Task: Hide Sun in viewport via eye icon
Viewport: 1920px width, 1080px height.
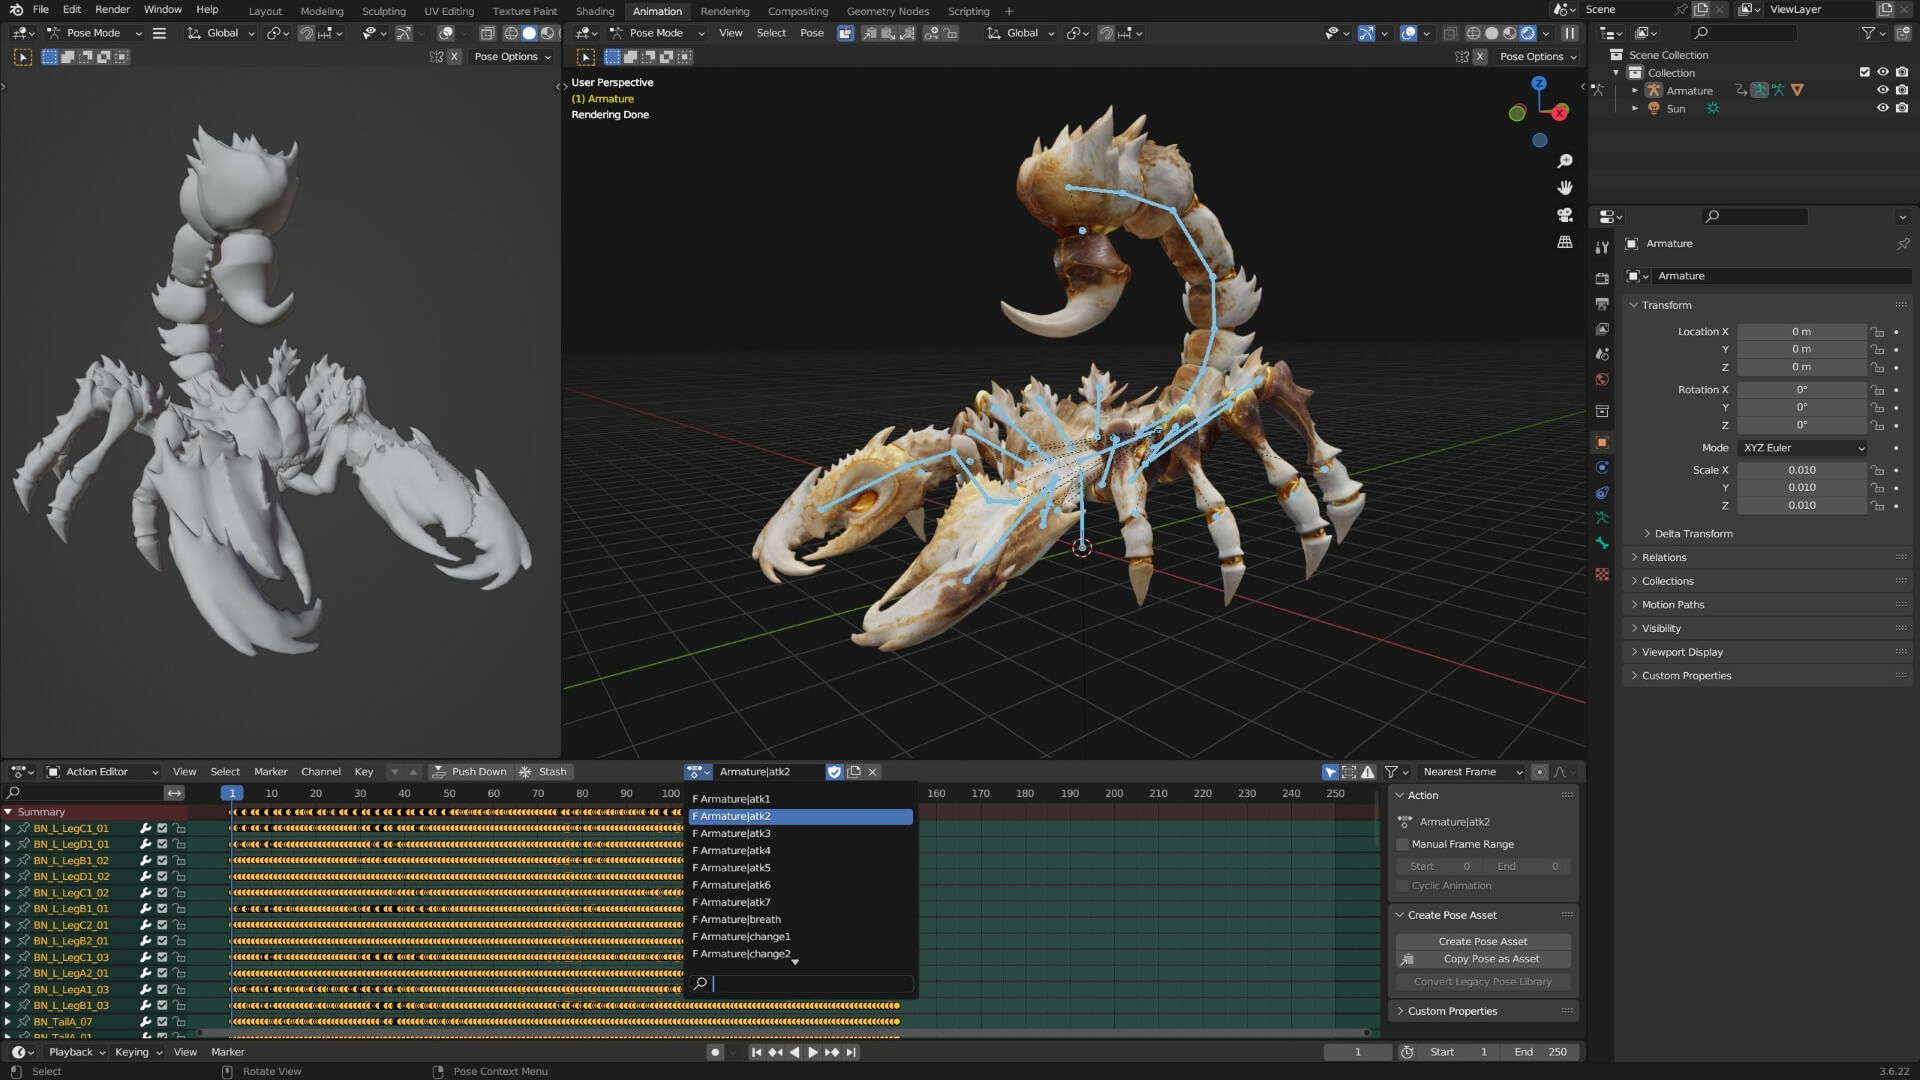Action: 1882,108
